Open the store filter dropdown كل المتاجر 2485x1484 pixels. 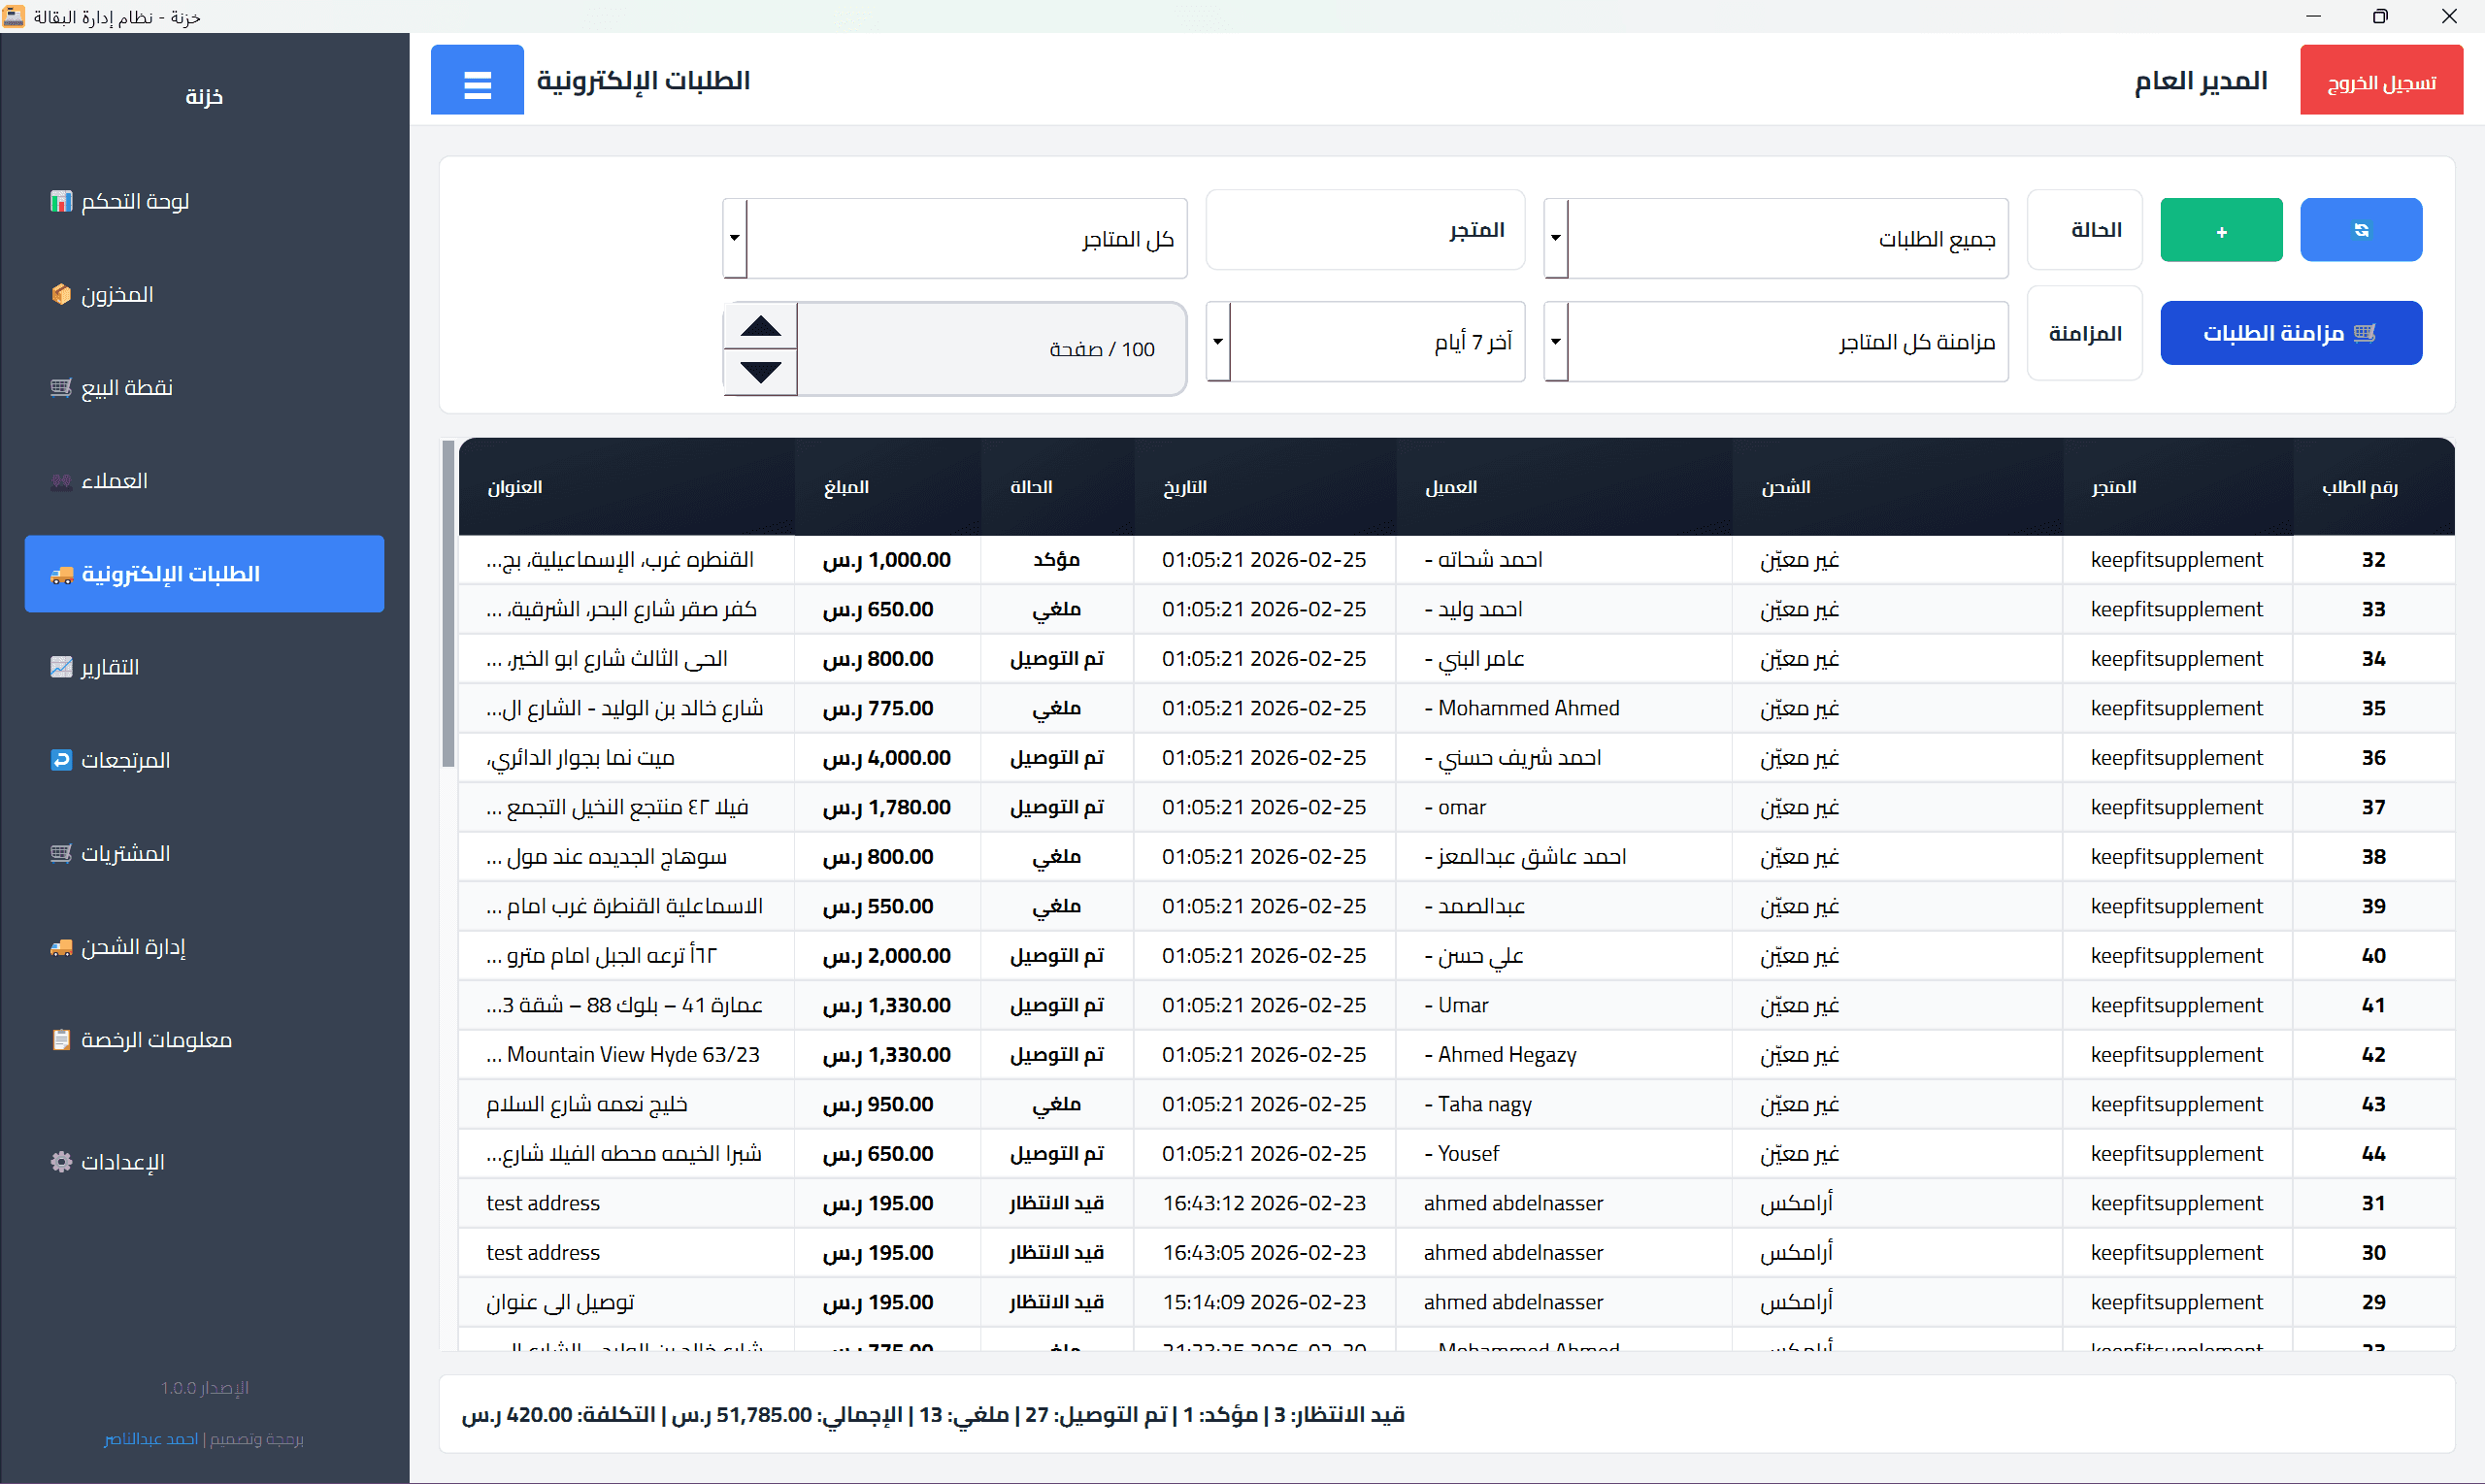953,238
